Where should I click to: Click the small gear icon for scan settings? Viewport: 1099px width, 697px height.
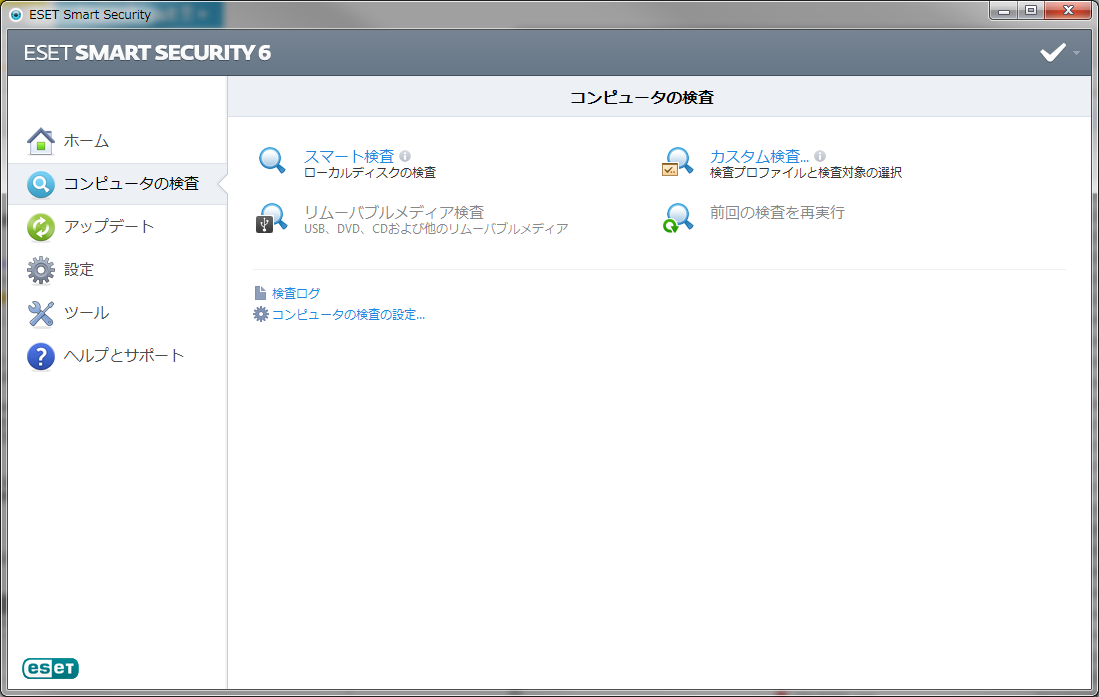pos(261,314)
